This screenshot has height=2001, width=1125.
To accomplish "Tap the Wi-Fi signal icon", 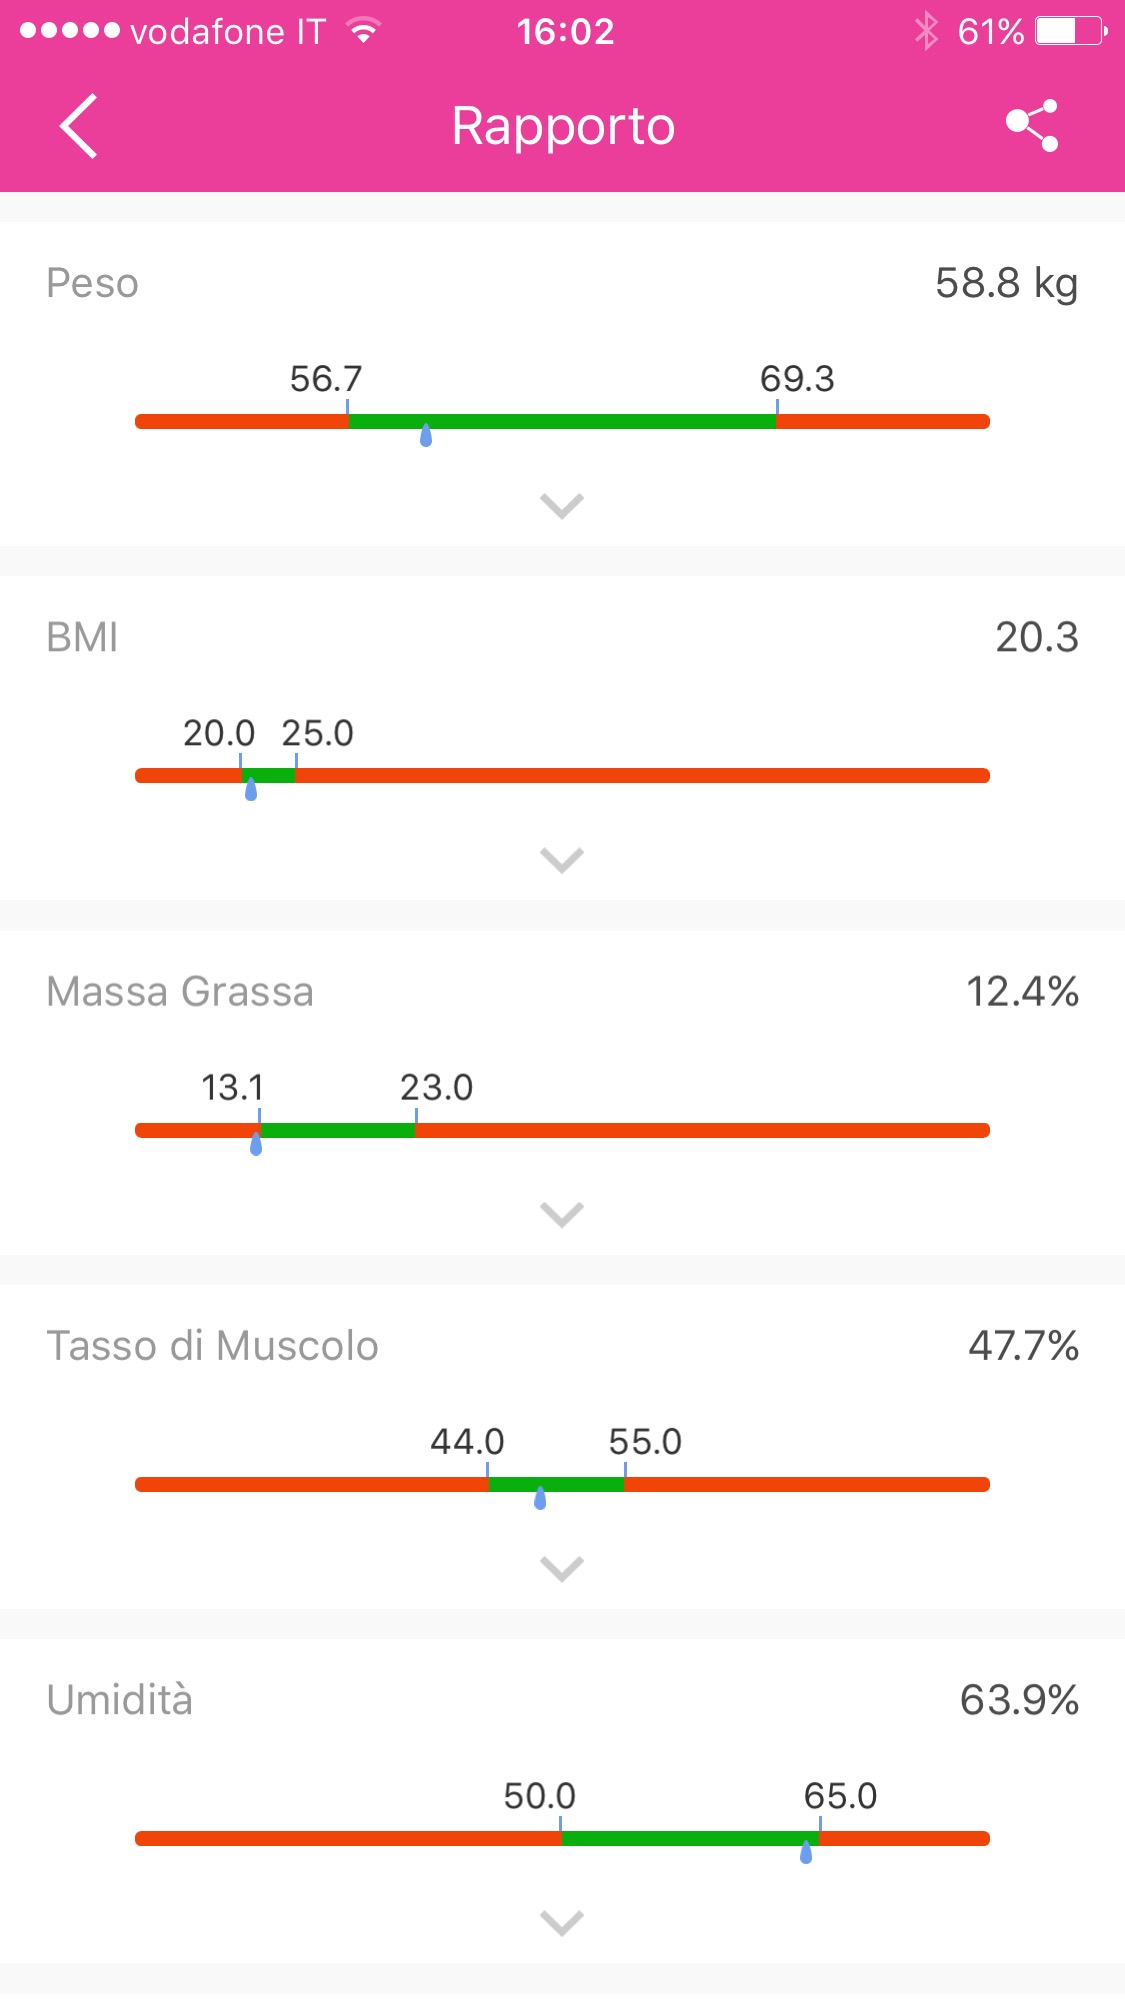I will [x=364, y=31].
